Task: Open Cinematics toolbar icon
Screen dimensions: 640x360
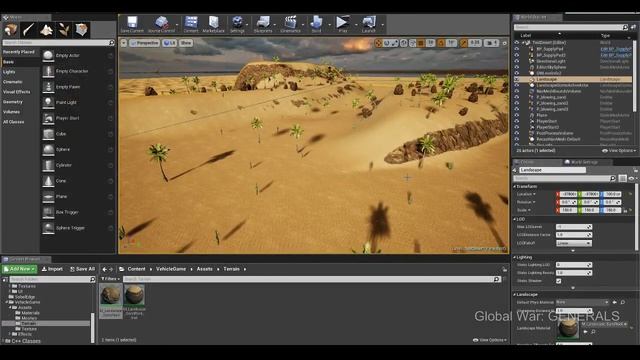Action: (x=291, y=22)
